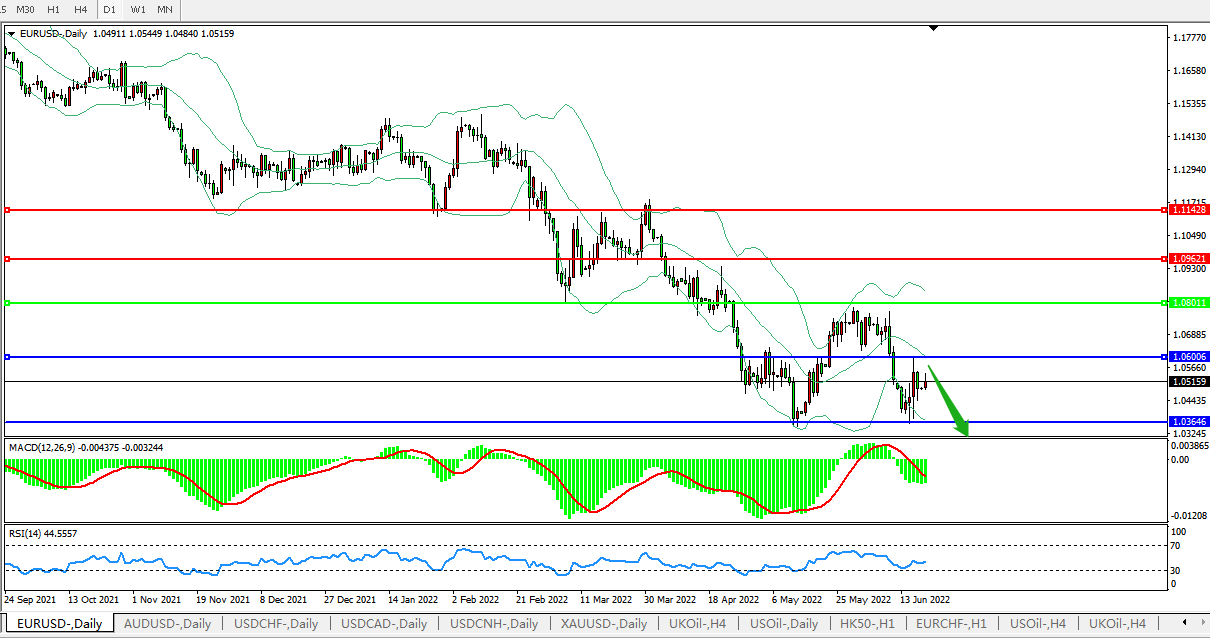
Task: Select the left handle of the 1.11428 red line
Action: point(7,210)
